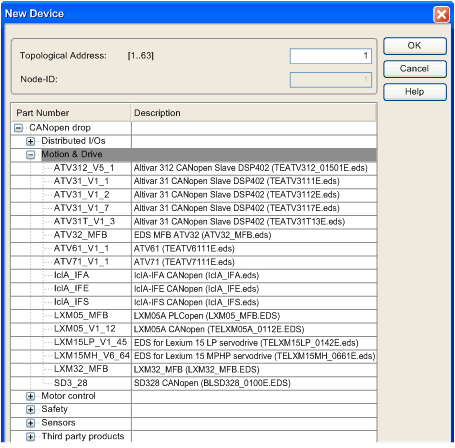Select the Sensors tree label
The image size is (455, 448).
click(x=58, y=423)
